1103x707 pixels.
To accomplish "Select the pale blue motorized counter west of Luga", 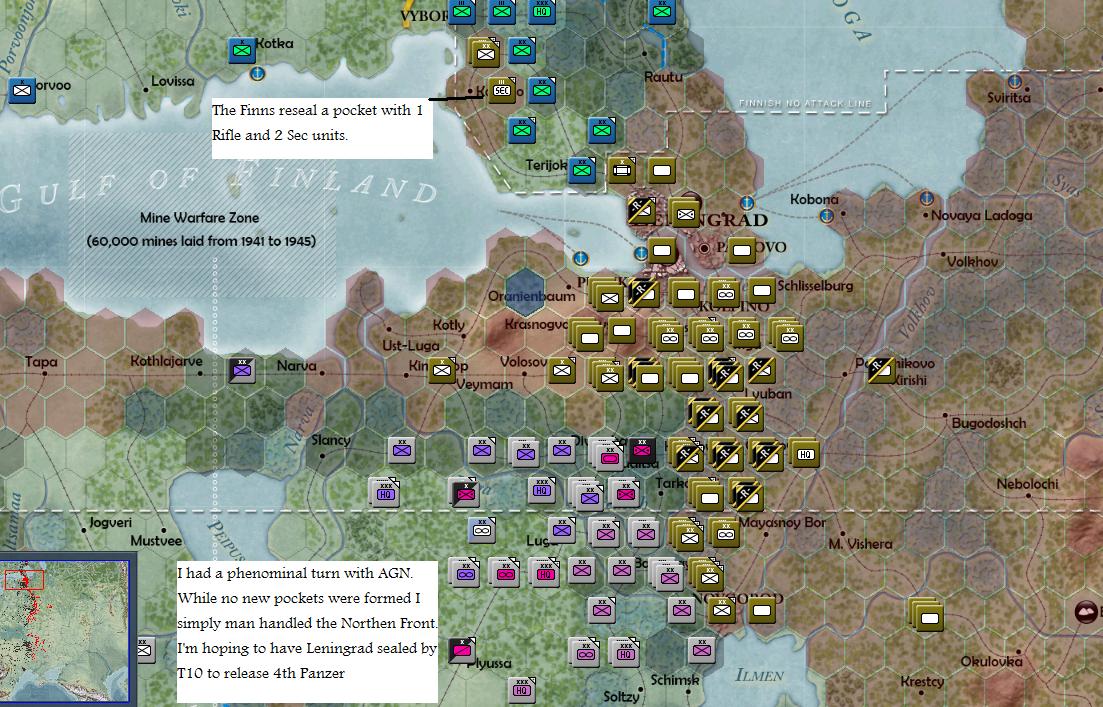I will [x=482, y=530].
